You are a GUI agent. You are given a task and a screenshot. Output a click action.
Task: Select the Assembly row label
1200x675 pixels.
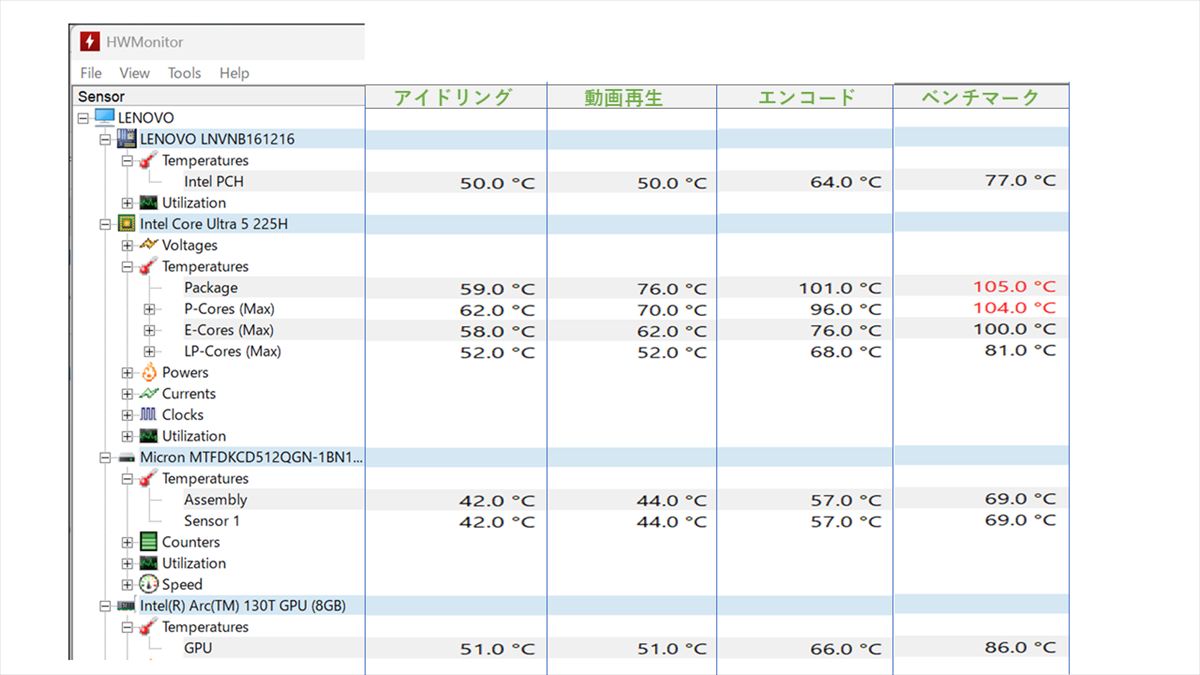(215, 500)
